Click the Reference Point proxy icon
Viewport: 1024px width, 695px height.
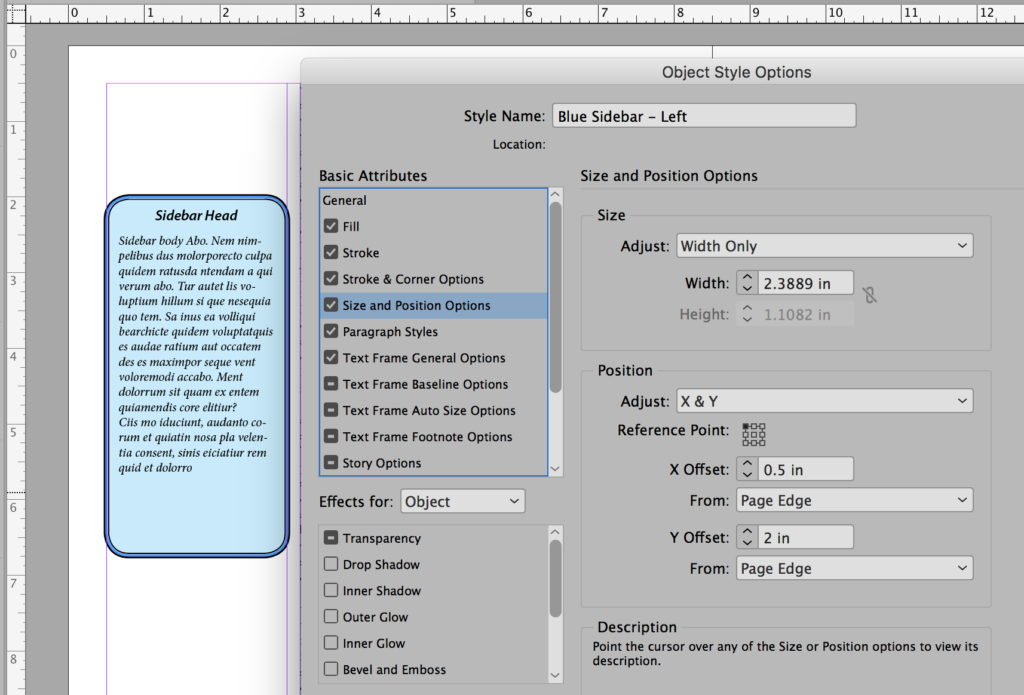[753, 434]
